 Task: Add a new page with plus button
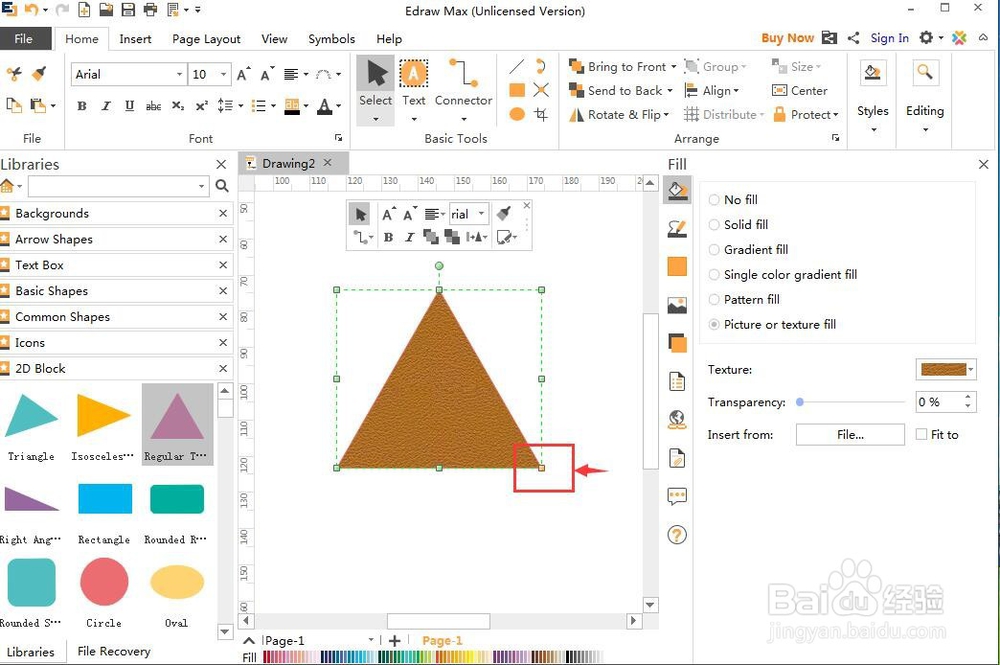tap(395, 641)
